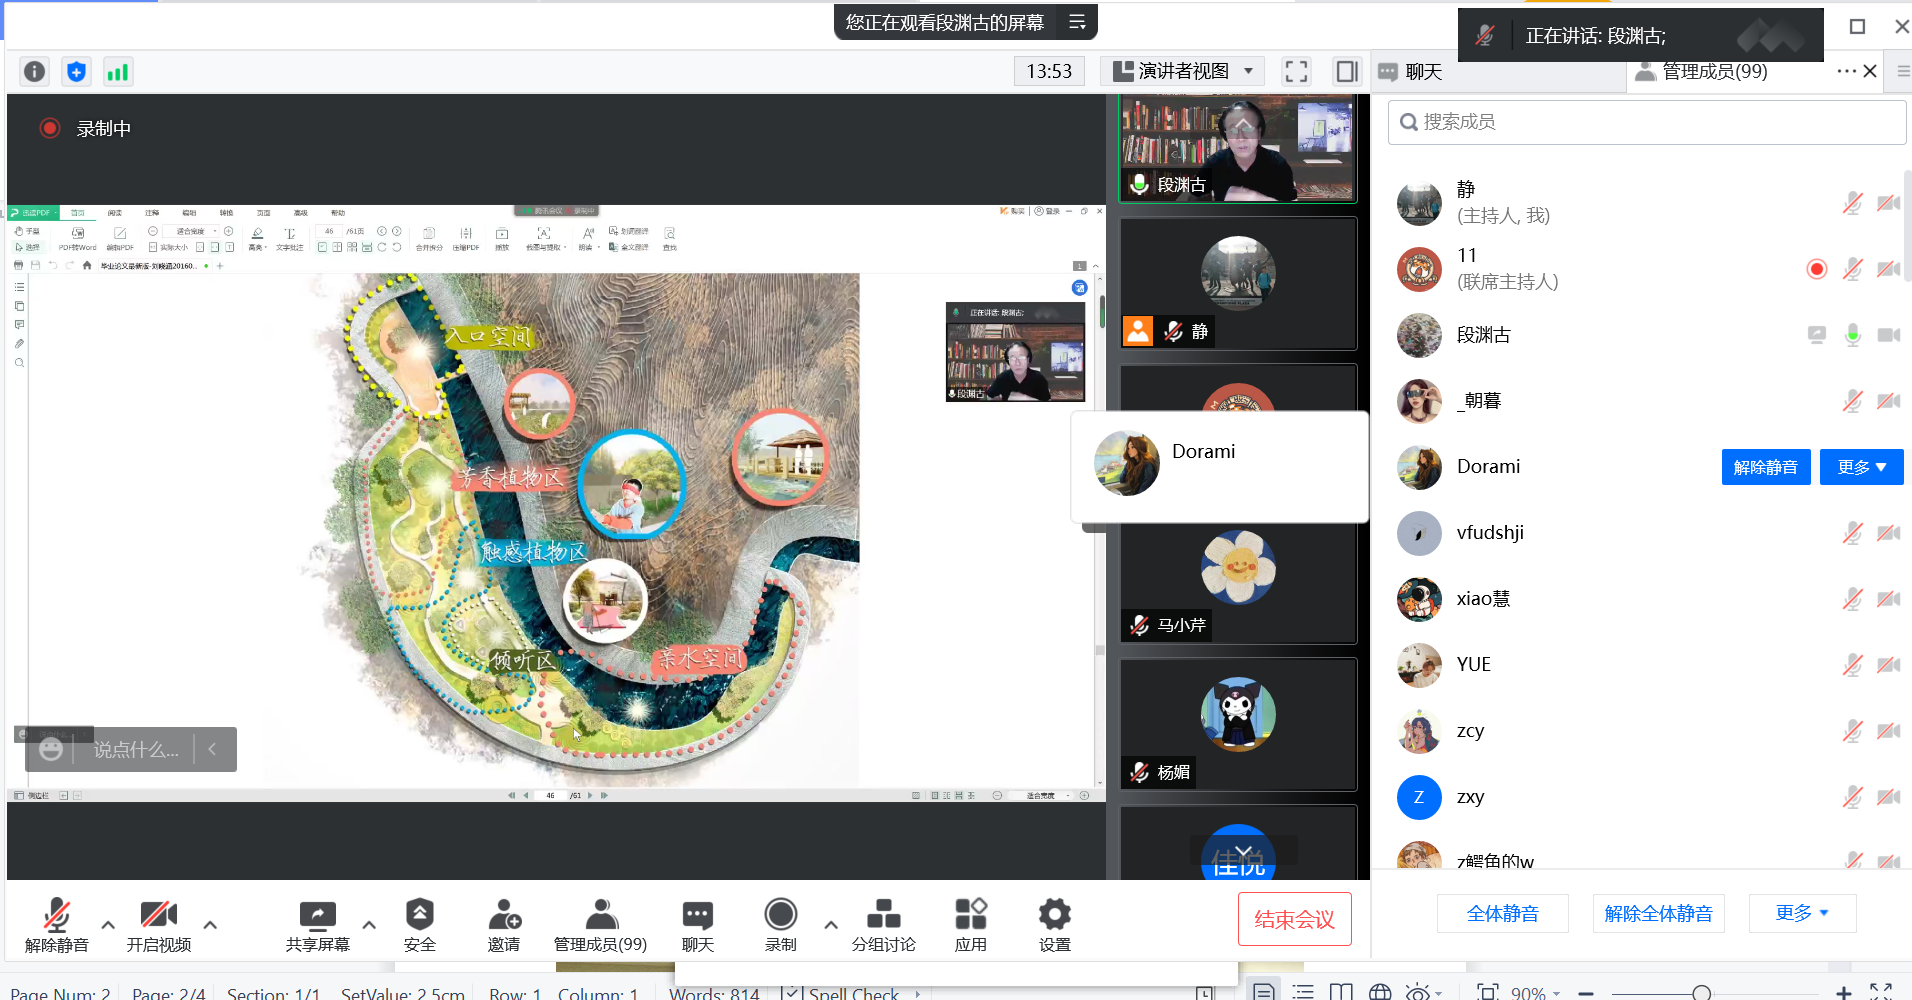Check the green network signal icon

click(118, 72)
